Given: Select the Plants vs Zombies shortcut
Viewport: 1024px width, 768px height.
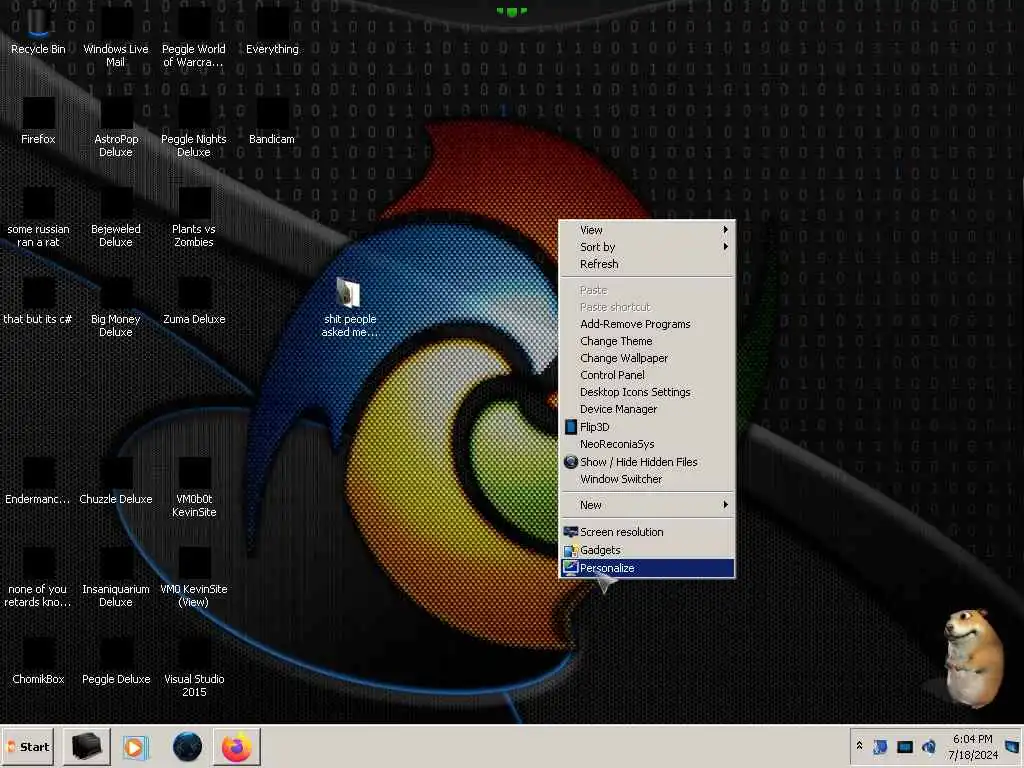Looking at the screenshot, I should pyautogui.click(x=193, y=217).
